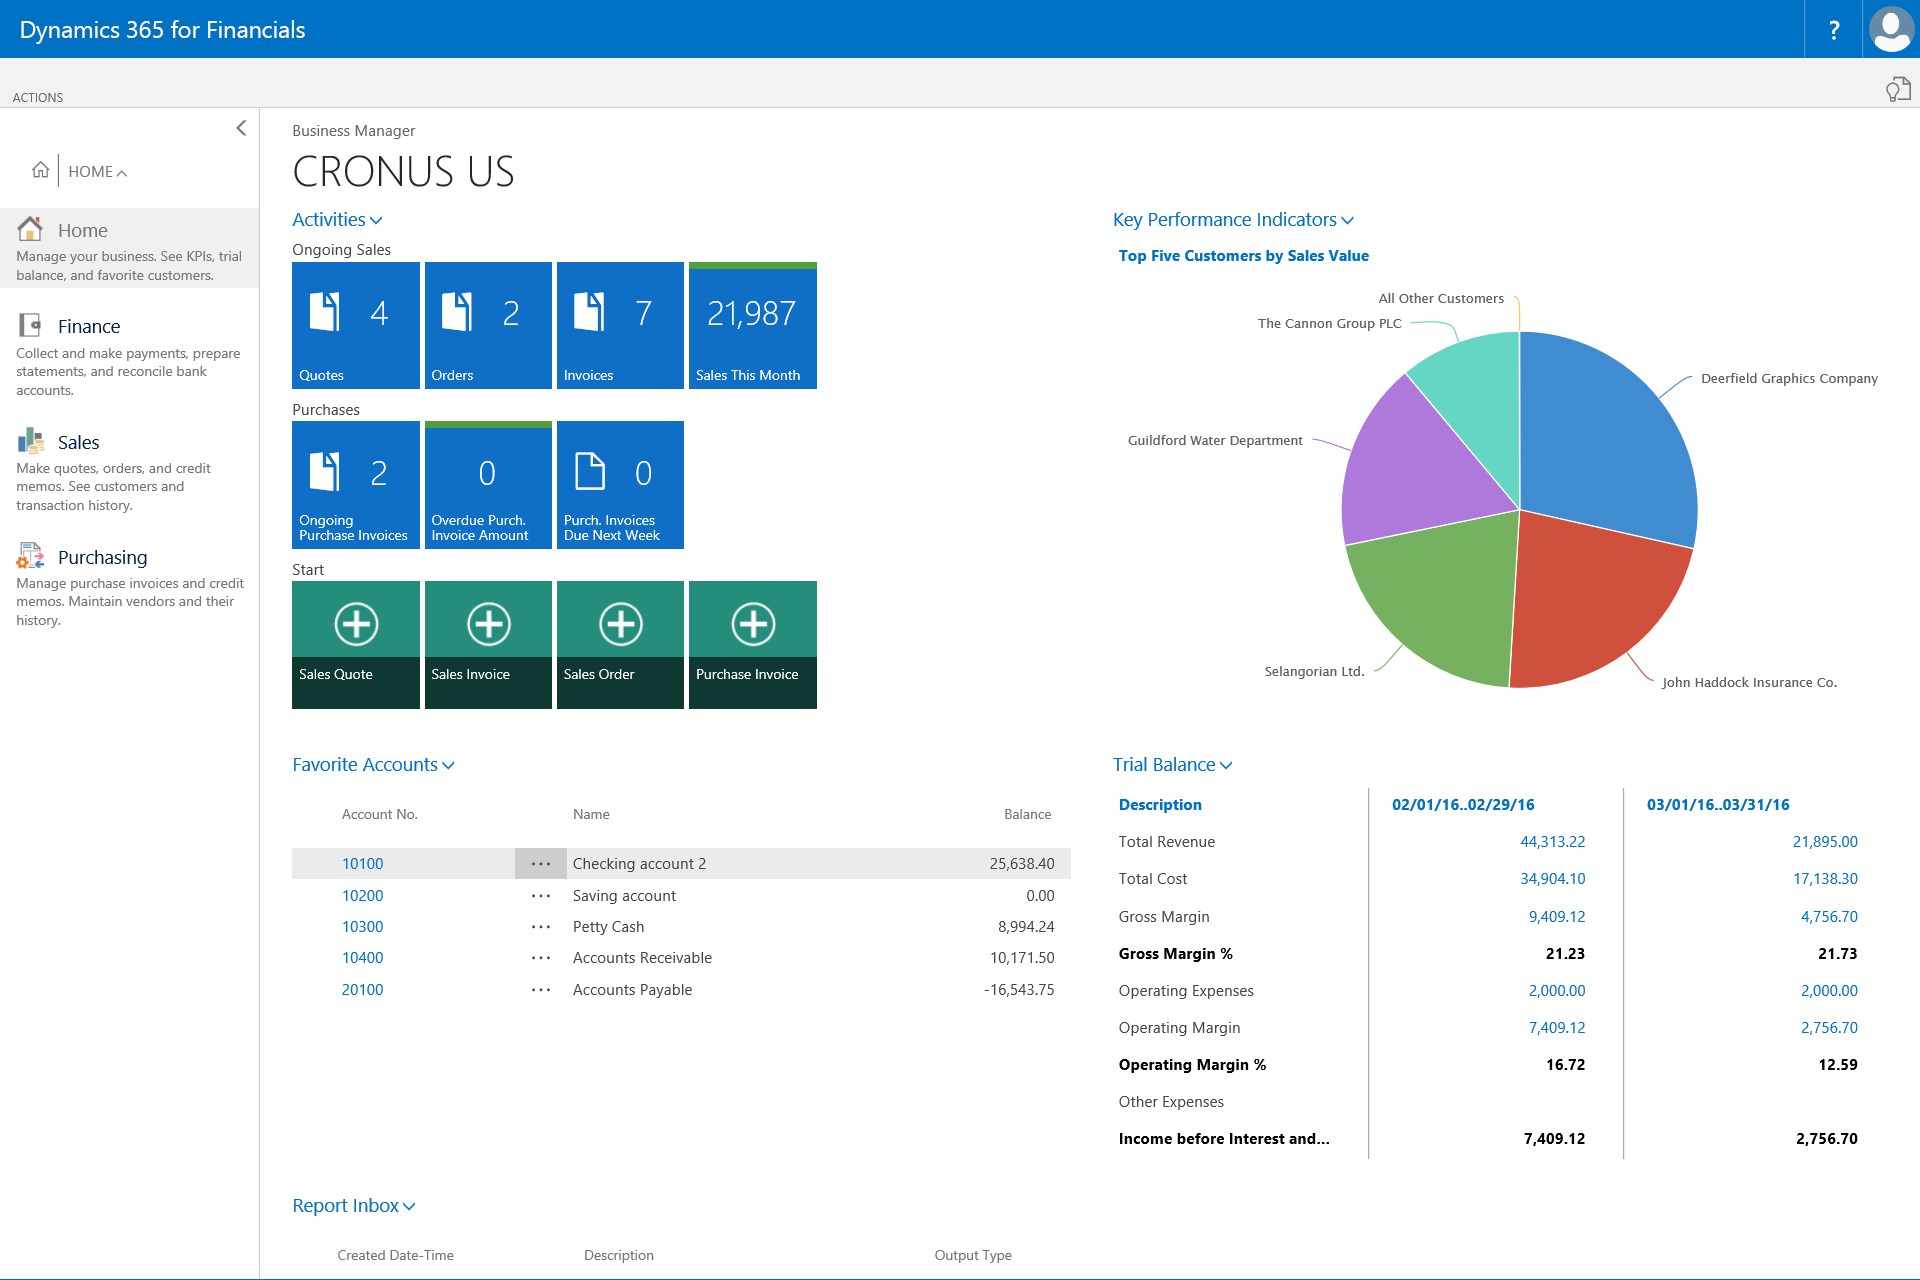Open the Quotes tile showing 4
Screen dimensions: 1920x1280
click(355, 325)
